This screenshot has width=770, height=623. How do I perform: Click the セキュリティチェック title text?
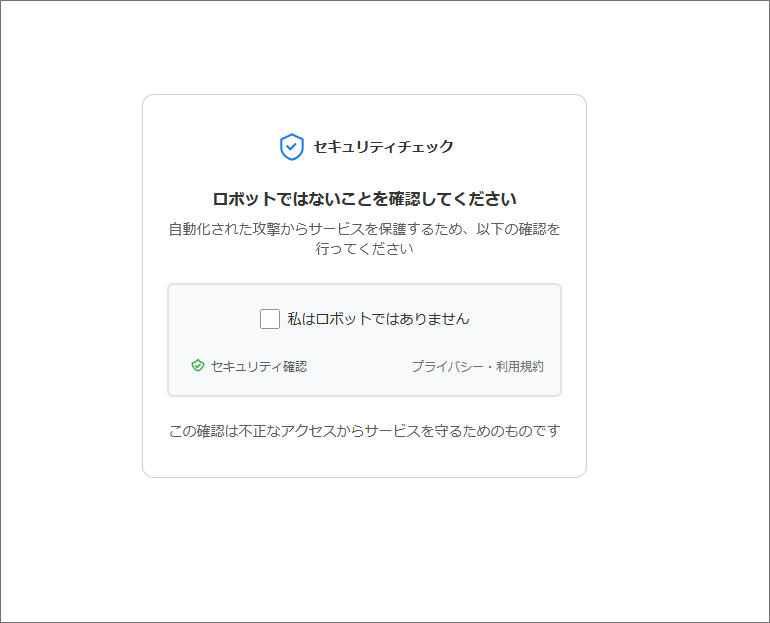coord(383,147)
